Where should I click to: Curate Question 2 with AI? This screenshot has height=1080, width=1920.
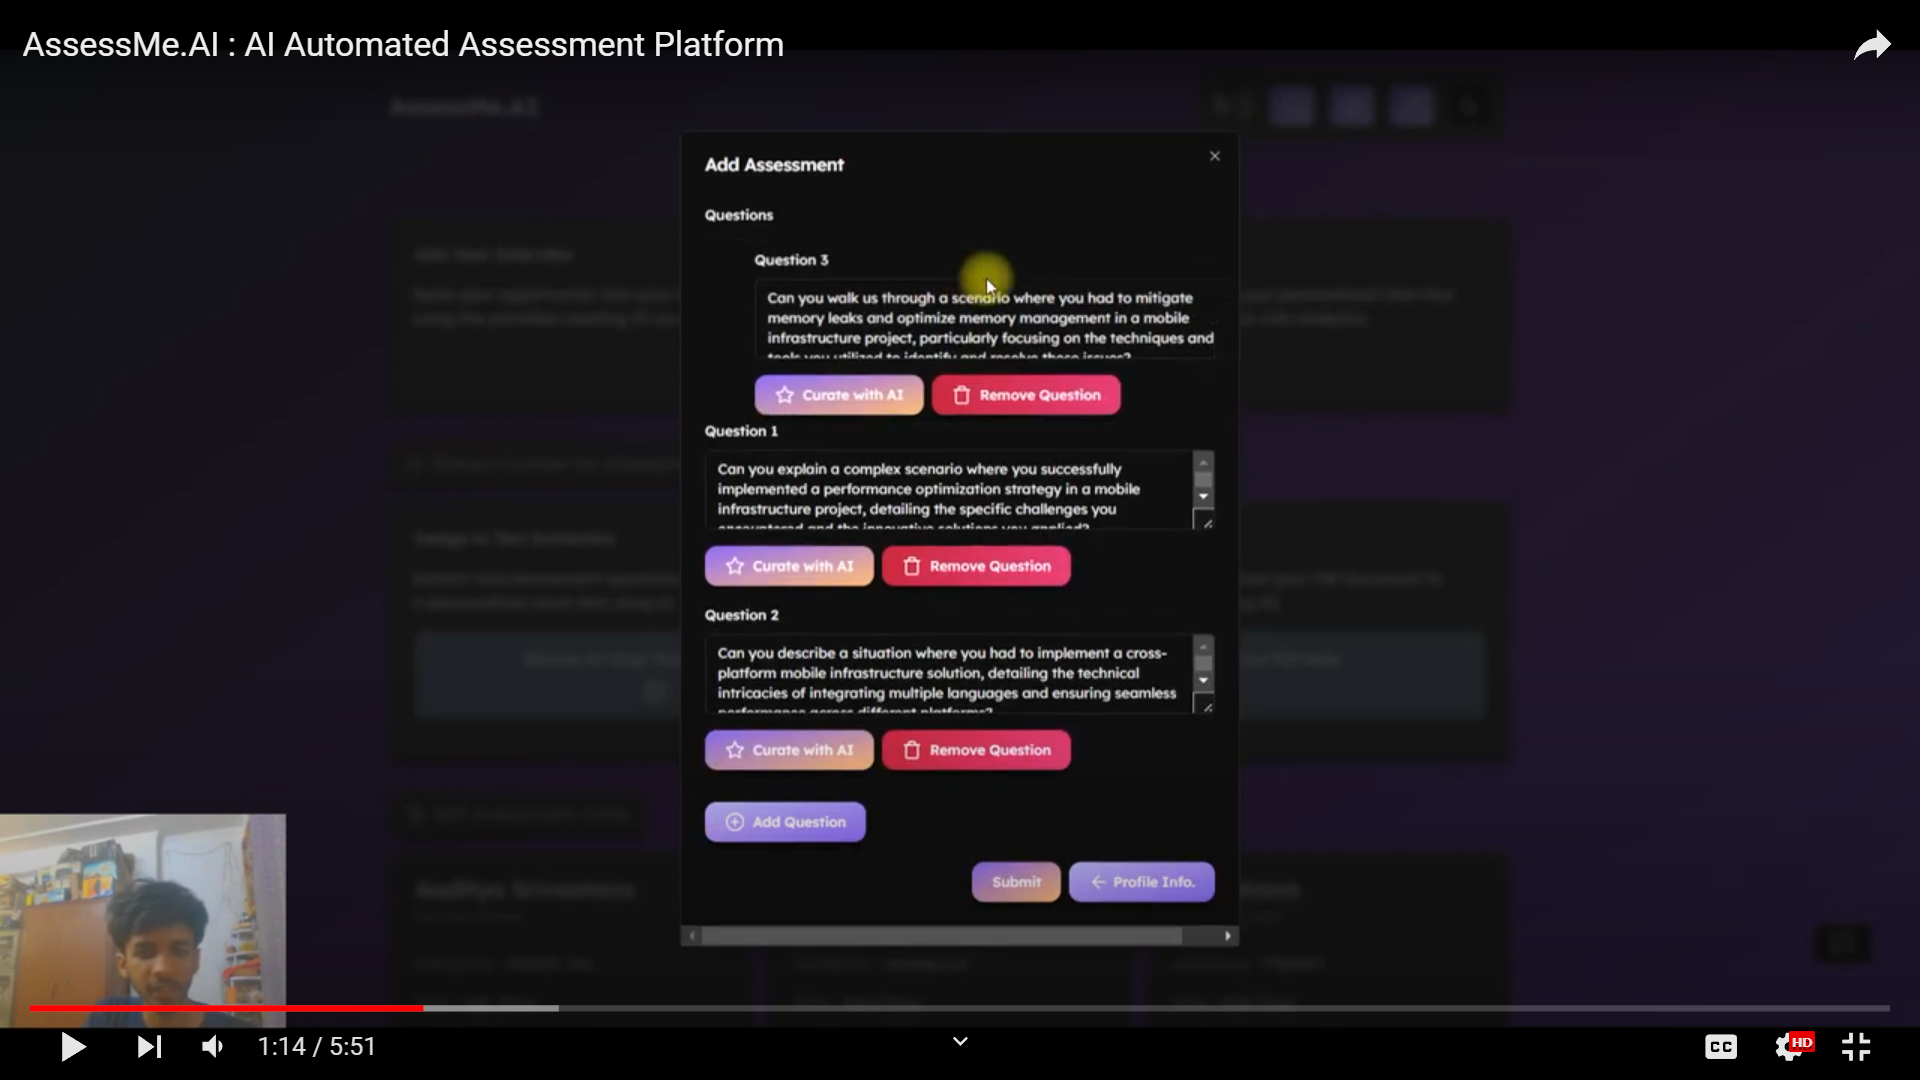789,750
